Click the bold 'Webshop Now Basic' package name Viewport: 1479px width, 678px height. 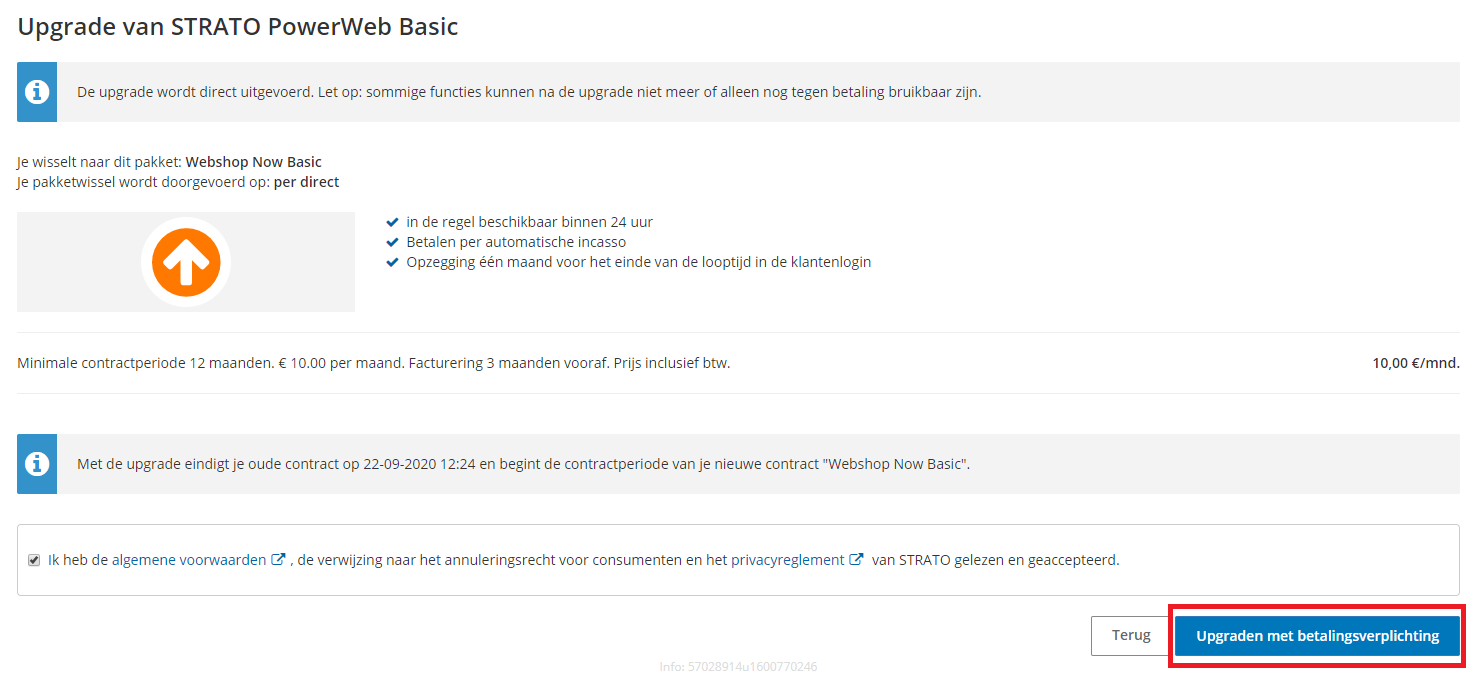[x=254, y=162]
